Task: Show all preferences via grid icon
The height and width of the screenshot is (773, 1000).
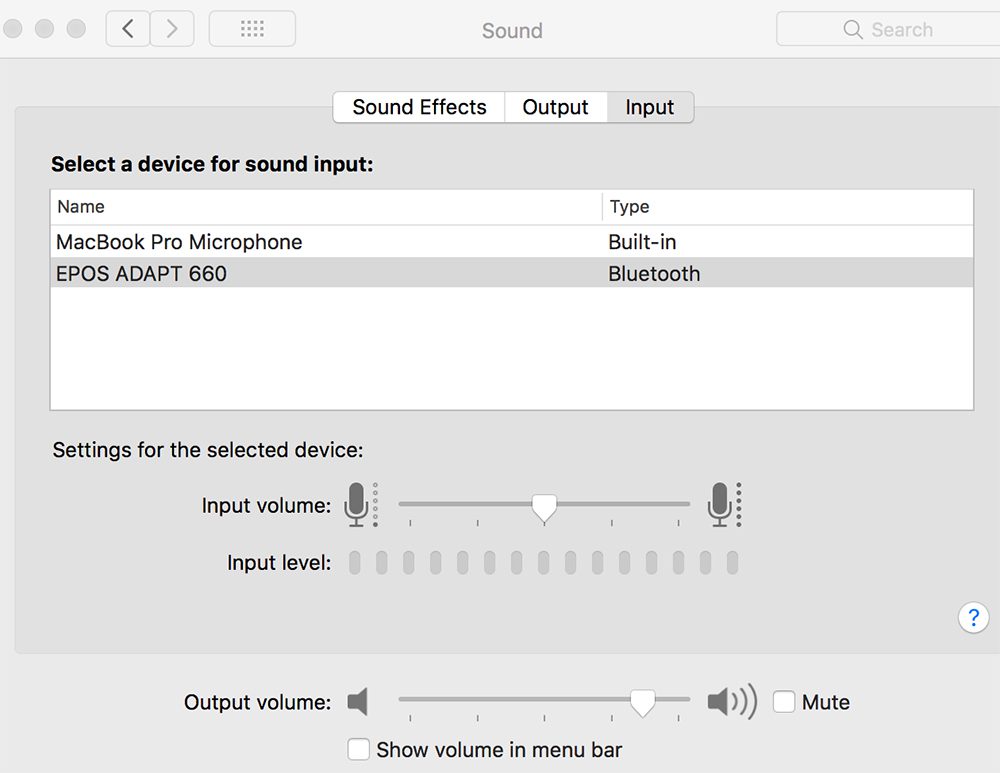Action: pyautogui.click(x=252, y=29)
